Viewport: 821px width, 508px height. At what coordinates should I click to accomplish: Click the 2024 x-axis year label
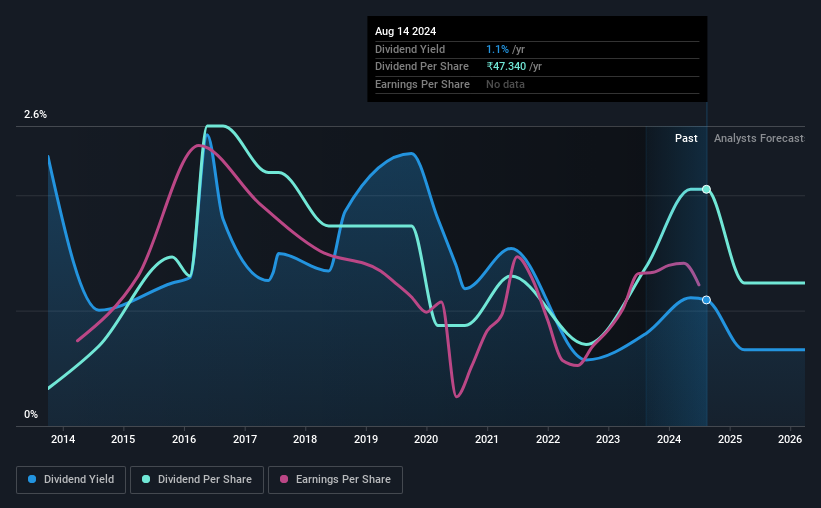point(669,439)
